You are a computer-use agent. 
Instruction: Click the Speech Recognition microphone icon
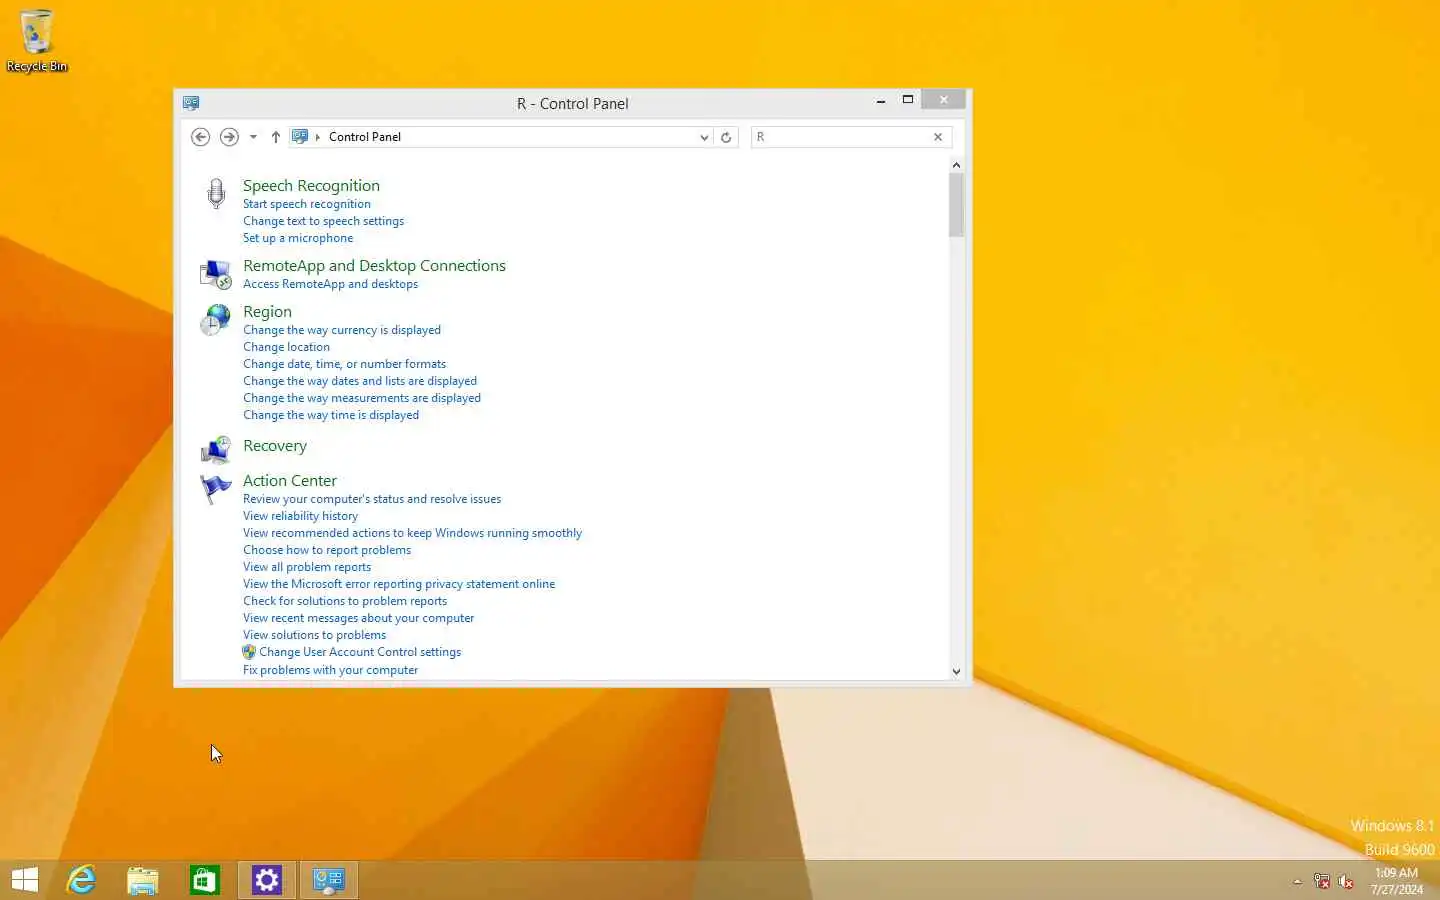tap(216, 193)
